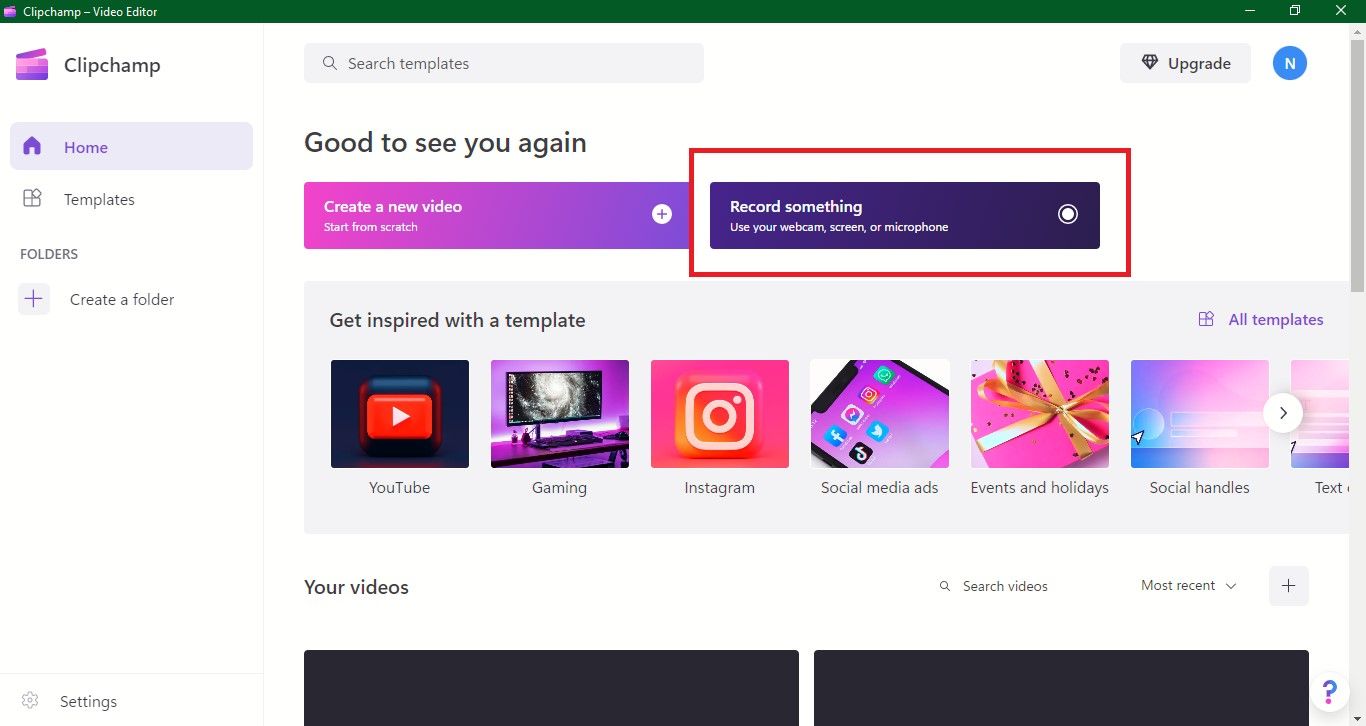The image size is (1366, 726).
Task: Open the YouTube template thumbnail
Action: [400, 414]
